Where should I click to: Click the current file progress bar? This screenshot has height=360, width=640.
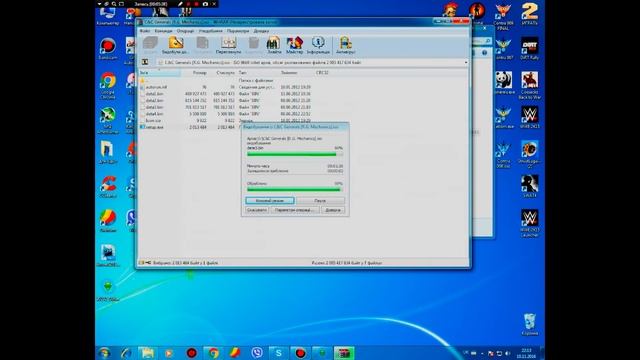(x=295, y=154)
